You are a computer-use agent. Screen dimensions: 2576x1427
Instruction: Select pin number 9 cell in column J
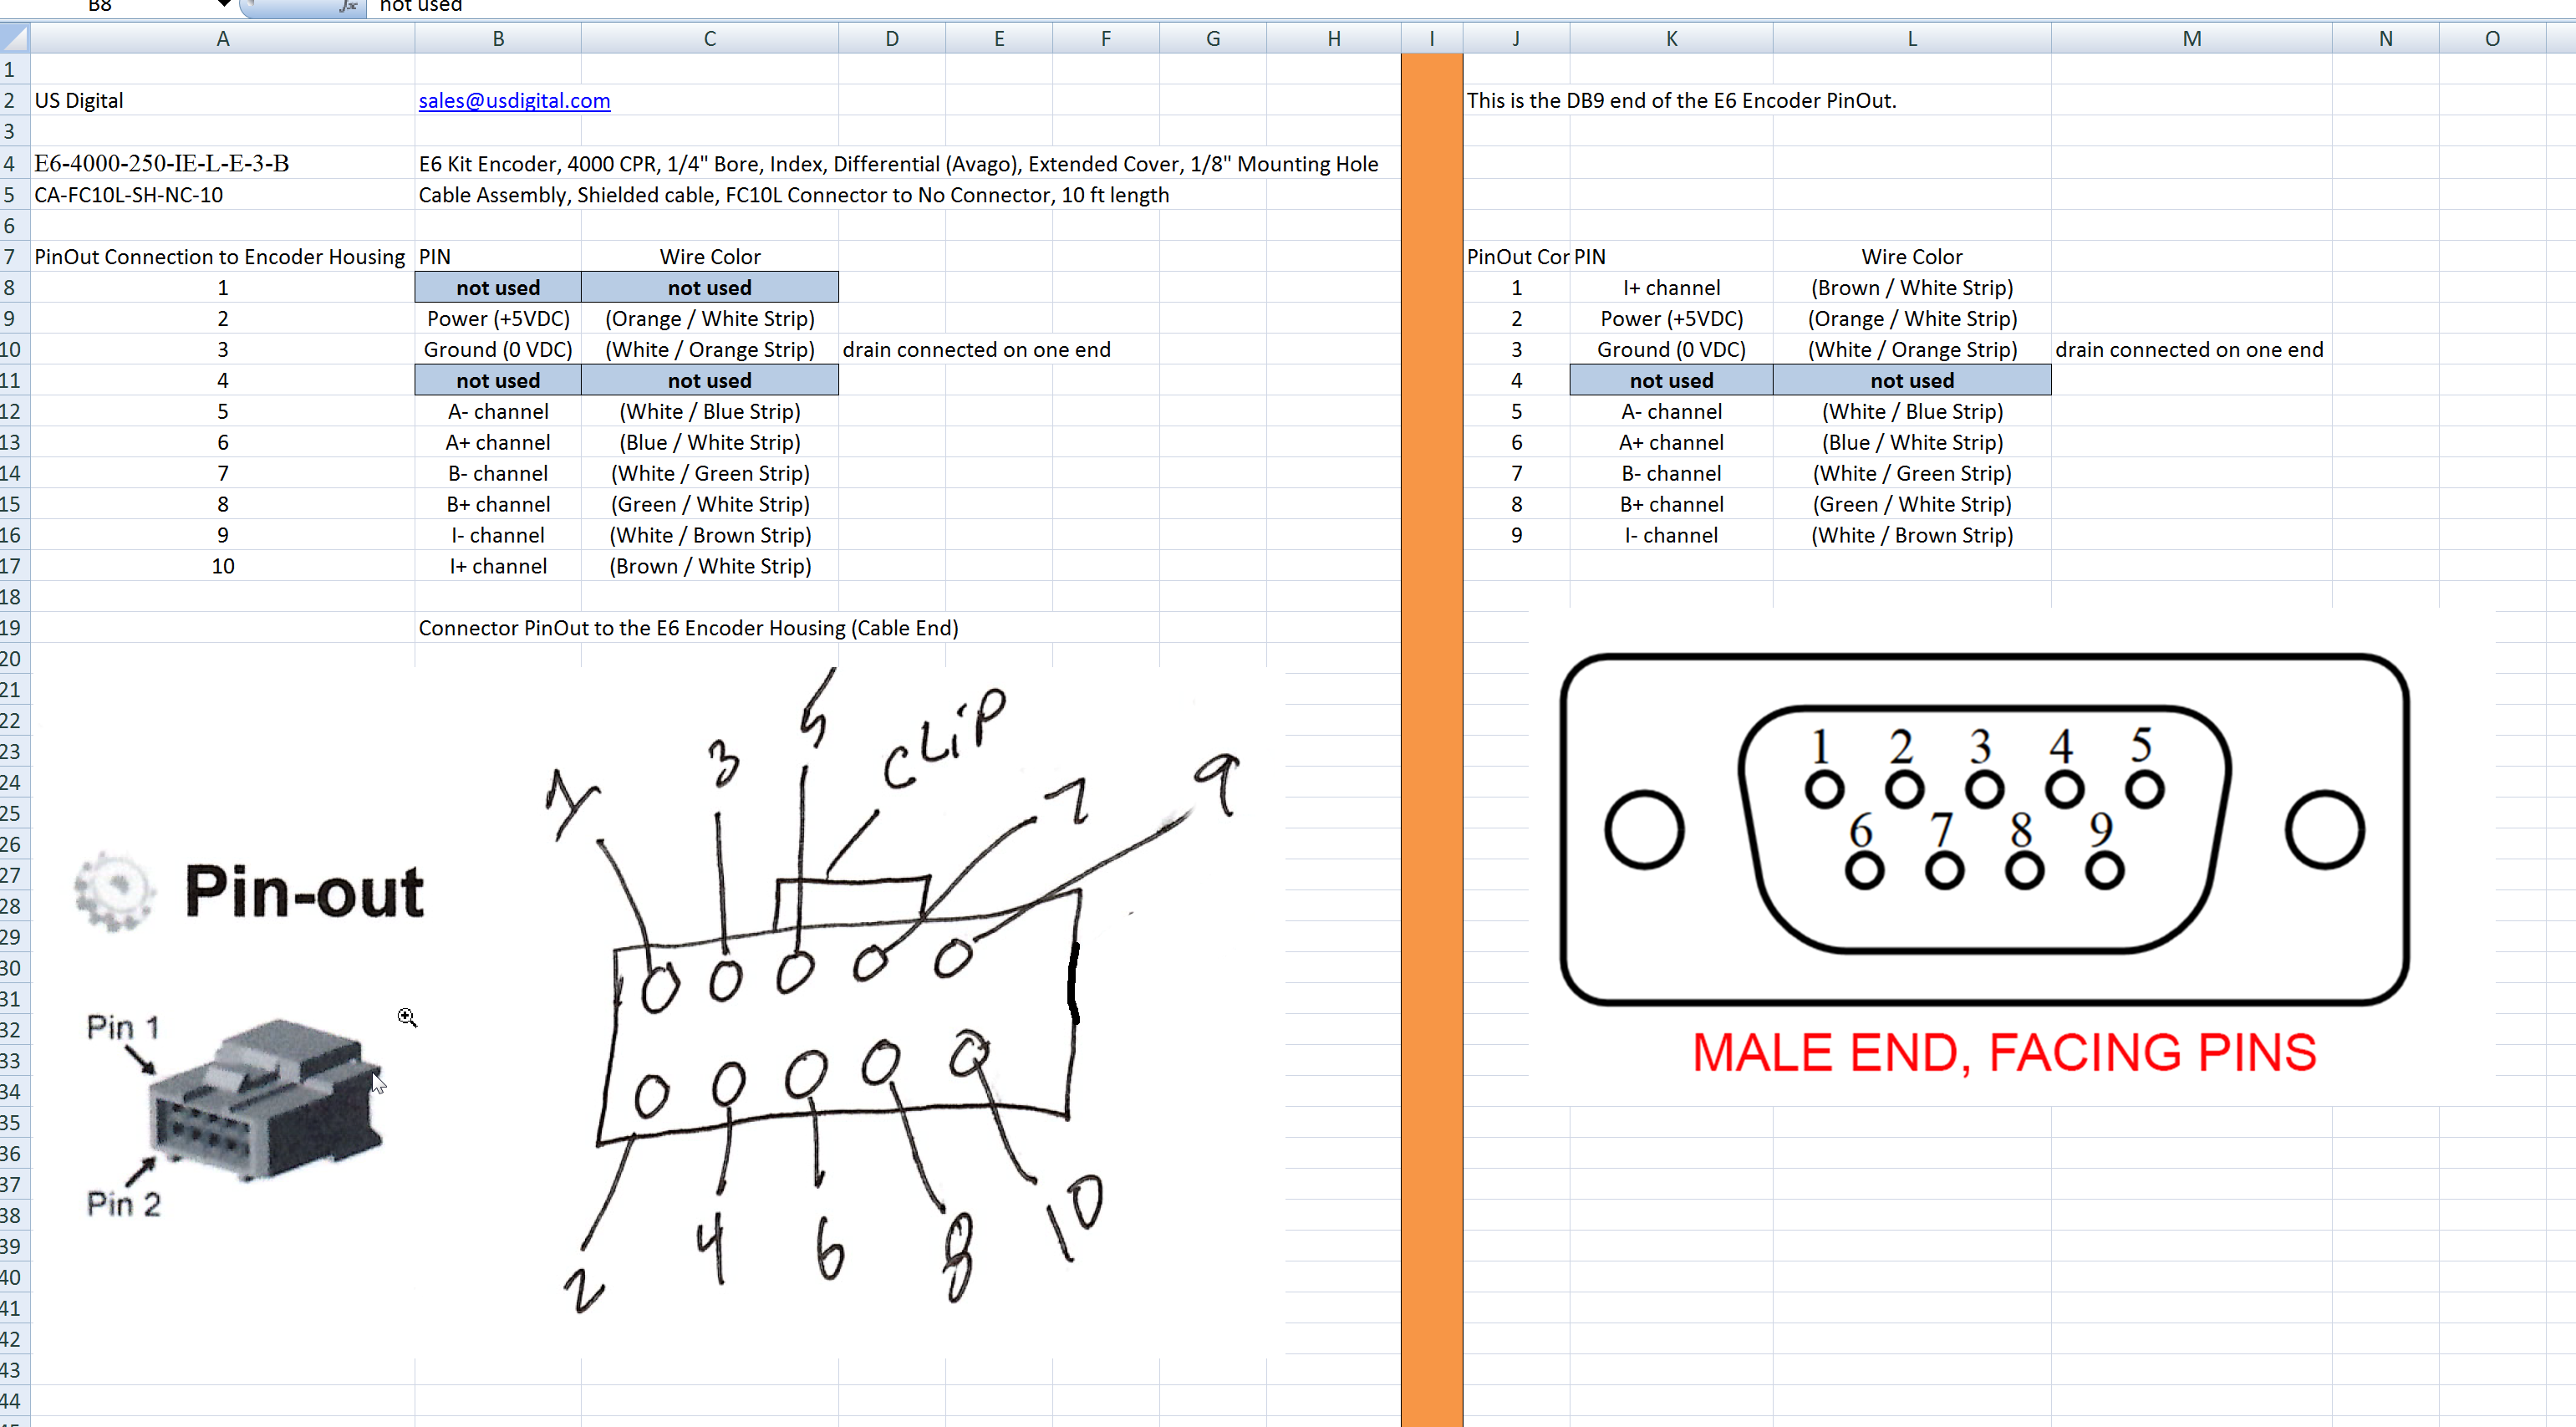coord(1516,536)
